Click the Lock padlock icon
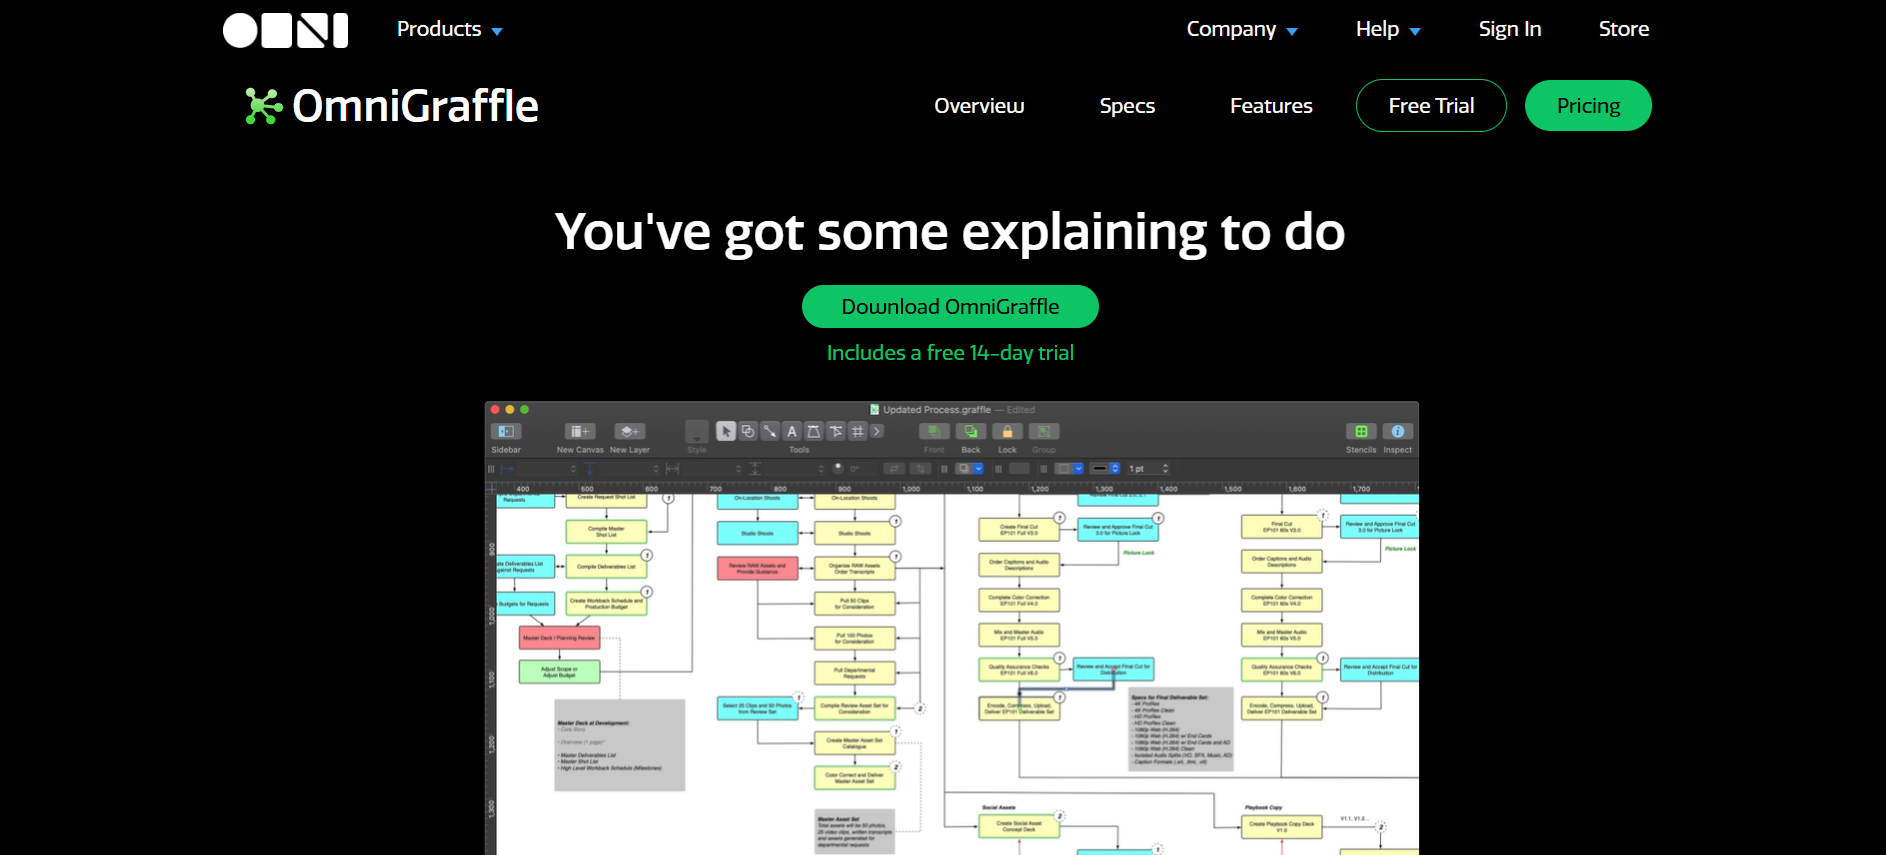Image resolution: width=1886 pixels, height=855 pixels. [x=1007, y=431]
